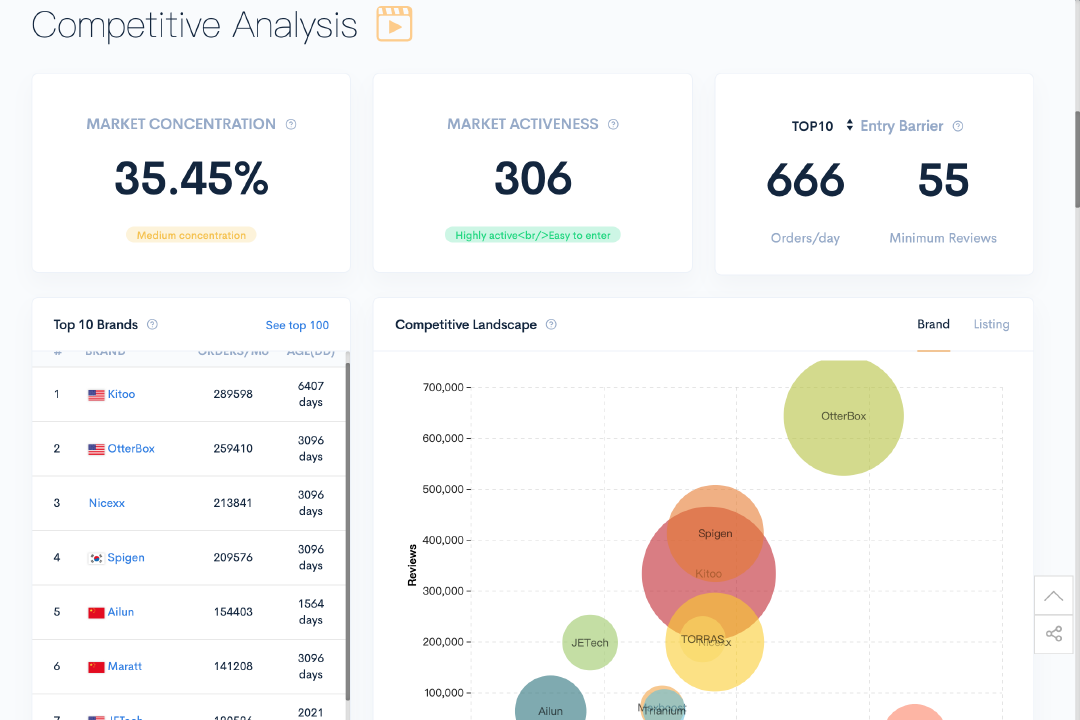
Task: Open the video tutorial icon beside Competitive Analysis
Action: coord(394,24)
